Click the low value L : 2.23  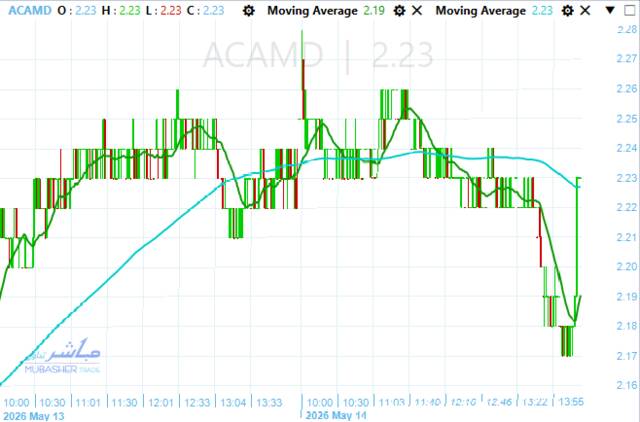[163, 11]
